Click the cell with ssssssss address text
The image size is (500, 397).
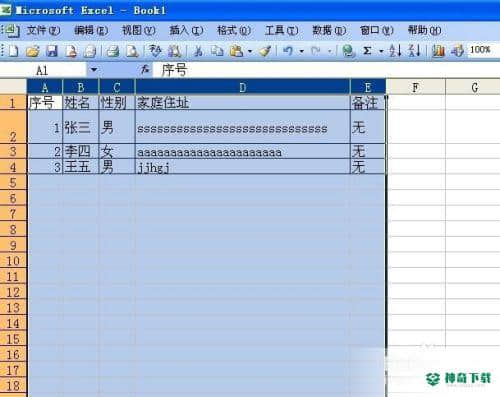pos(243,127)
